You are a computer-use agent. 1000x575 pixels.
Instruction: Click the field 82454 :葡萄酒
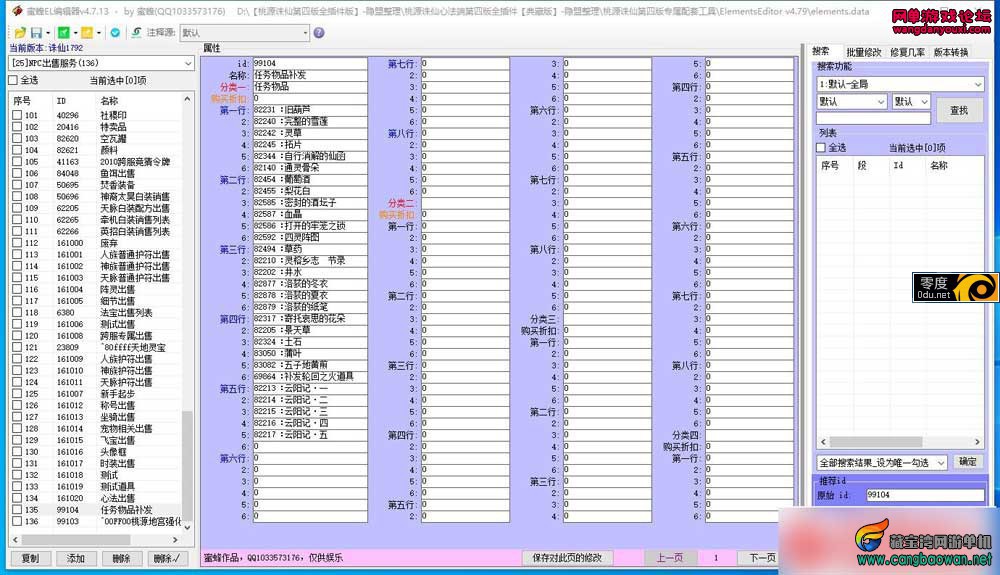click(310, 179)
